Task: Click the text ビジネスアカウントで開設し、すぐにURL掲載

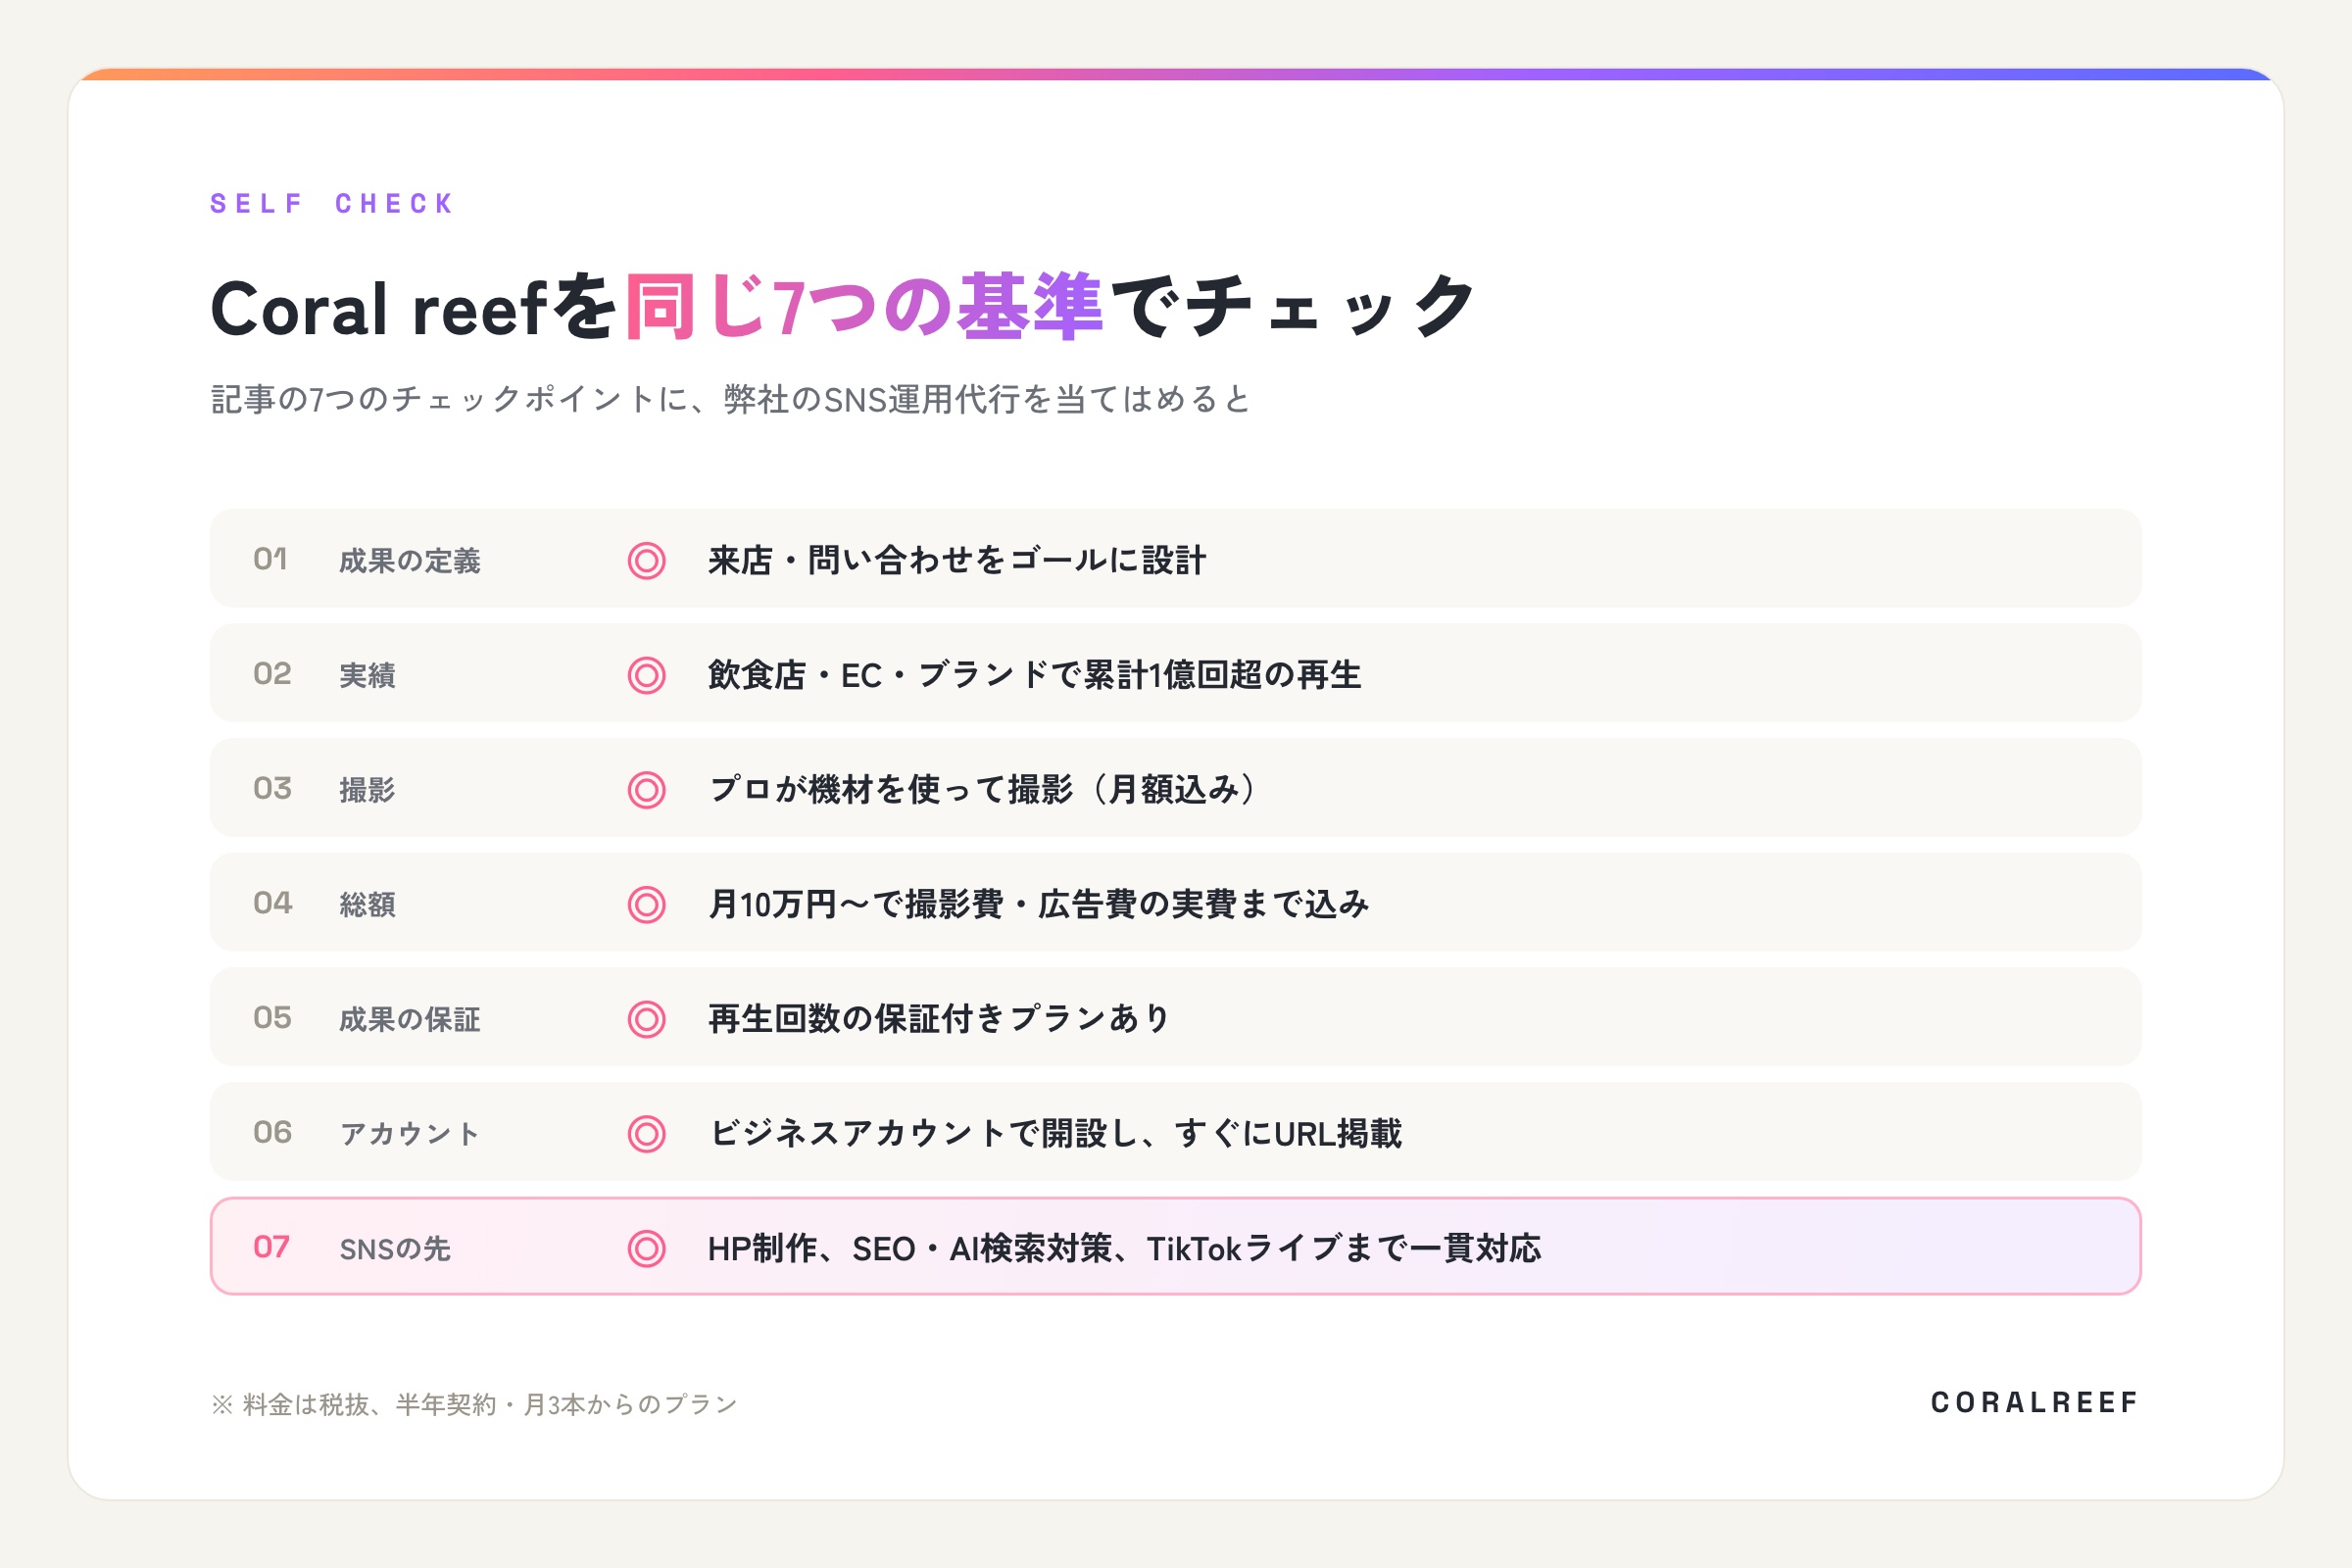Action: [1055, 1134]
